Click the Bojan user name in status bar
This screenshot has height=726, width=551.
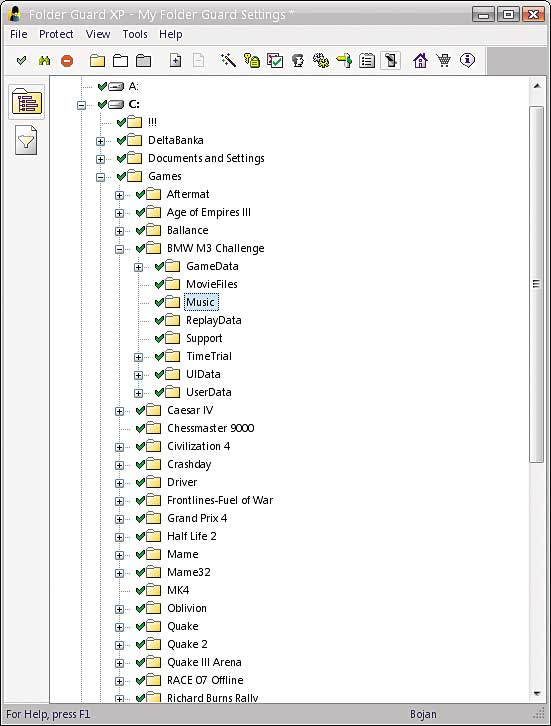coord(423,714)
